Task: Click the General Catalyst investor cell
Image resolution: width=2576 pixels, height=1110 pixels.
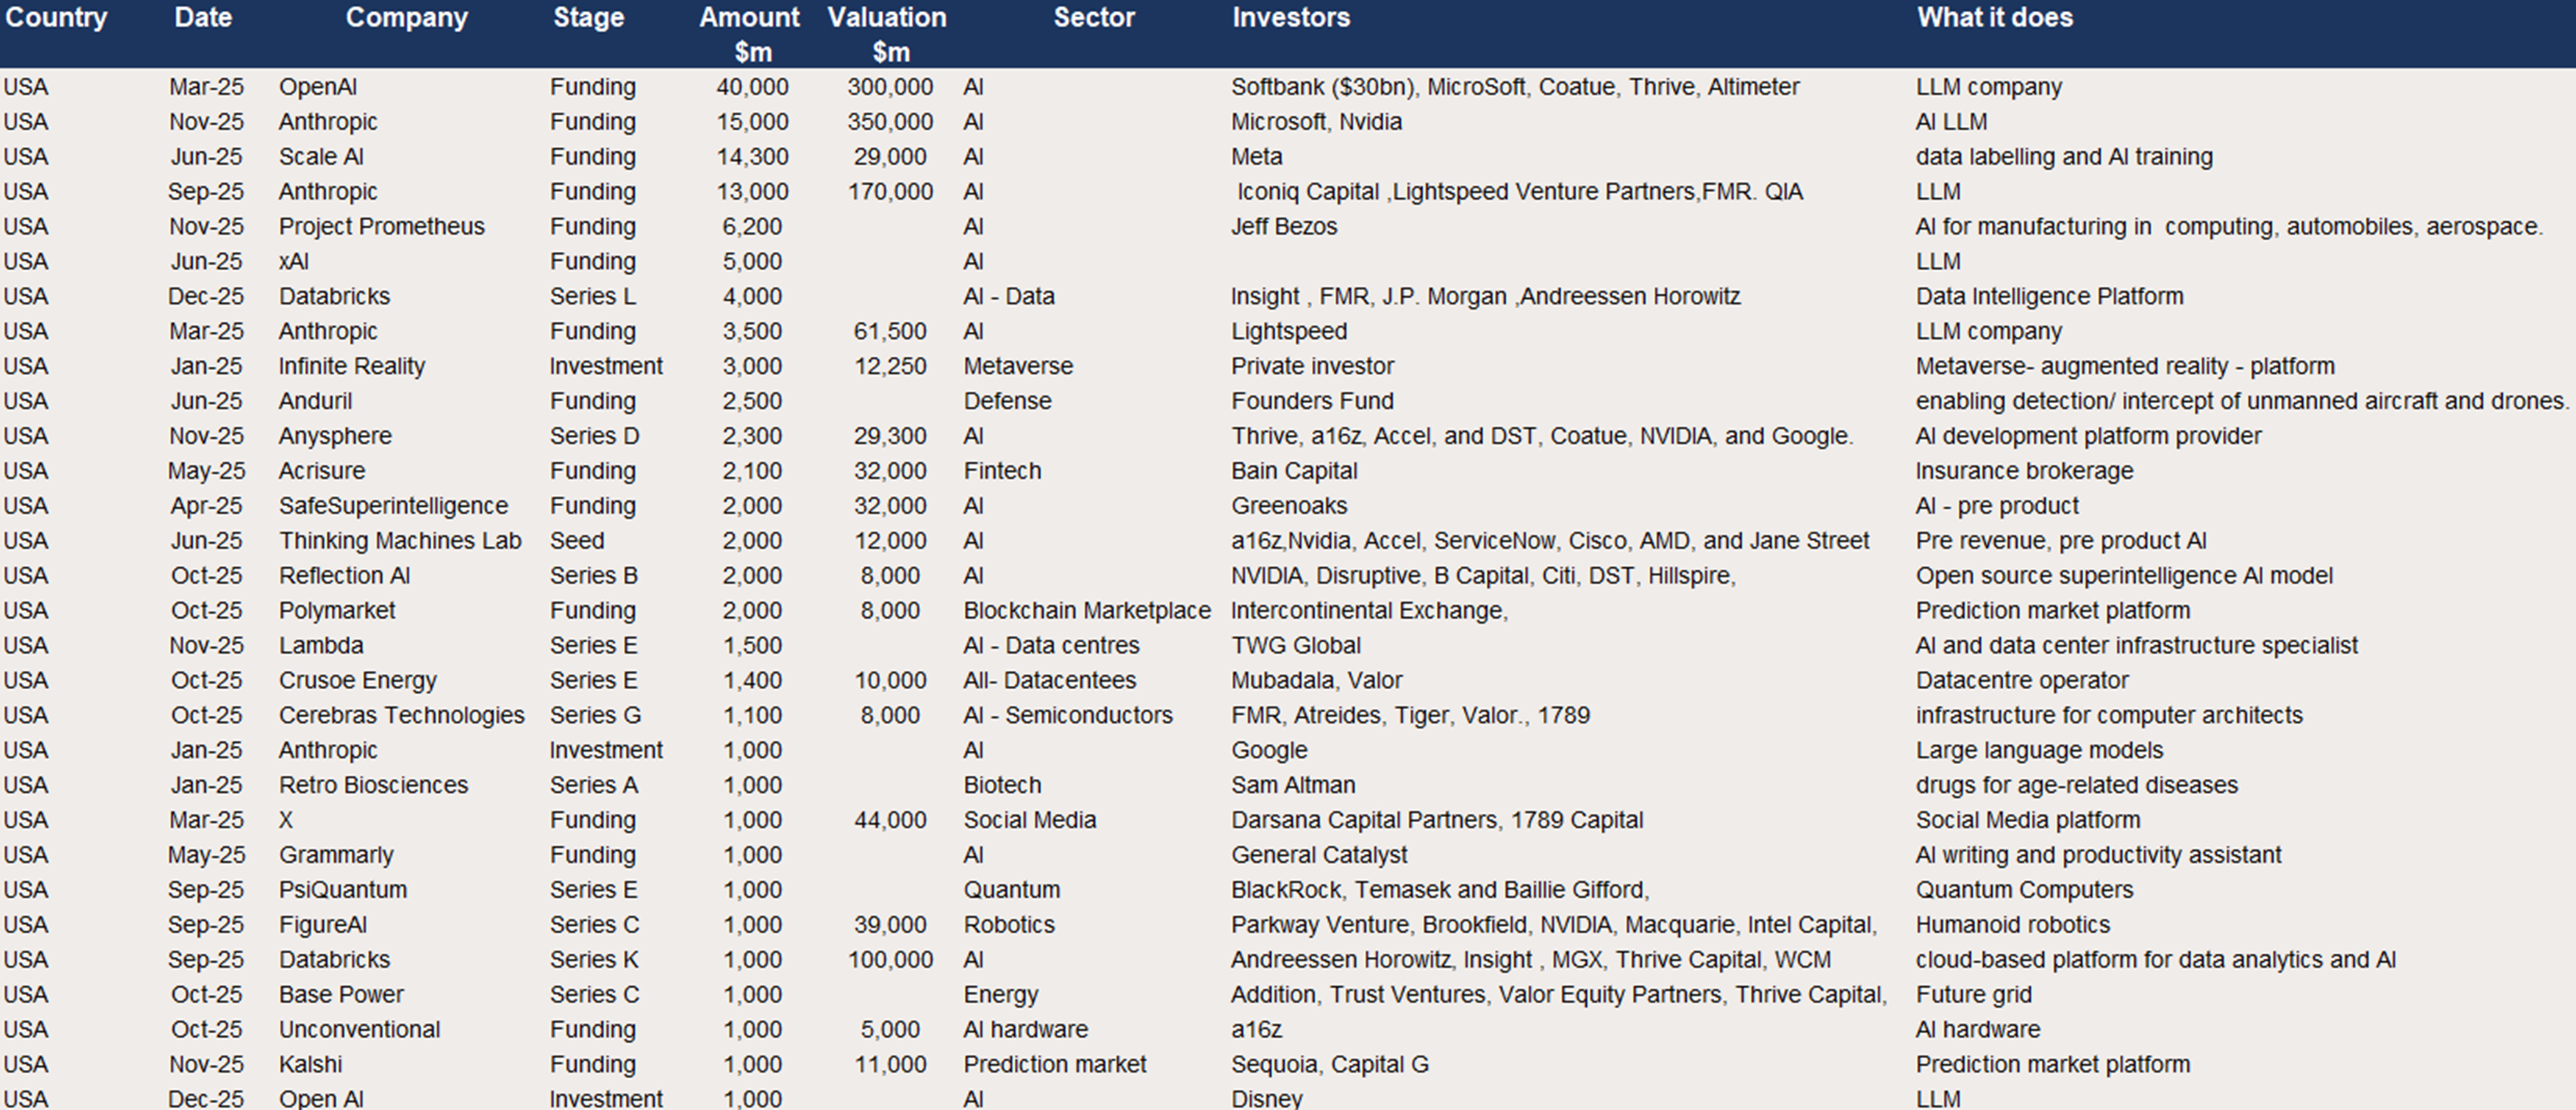Action: (1319, 856)
